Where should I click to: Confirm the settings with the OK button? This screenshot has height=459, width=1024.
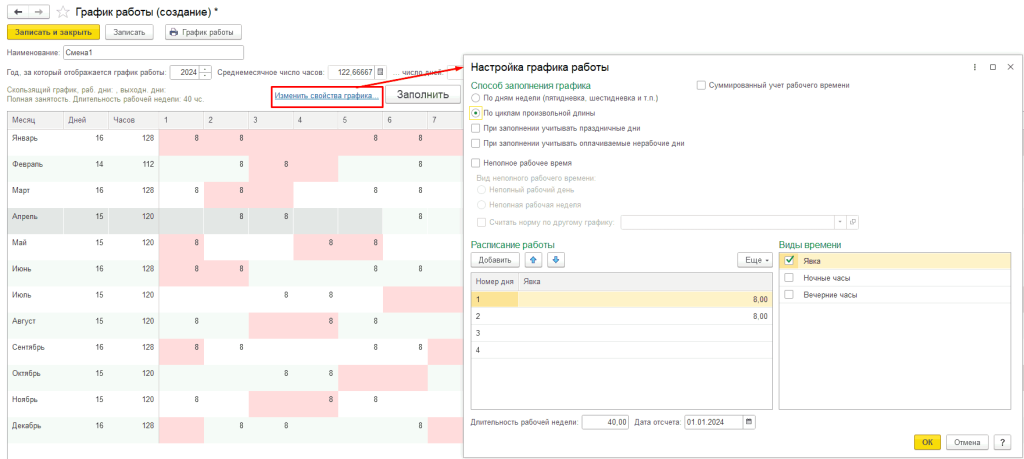(926, 442)
